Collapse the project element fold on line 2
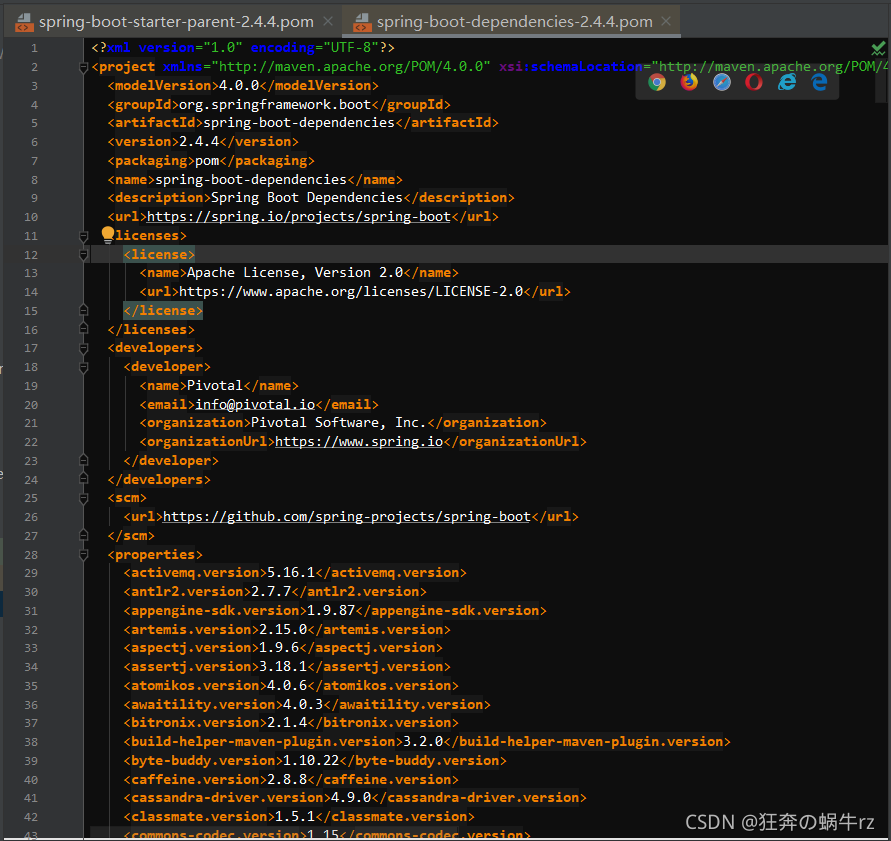The height and width of the screenshot is (841, 891). coord(84,68)
